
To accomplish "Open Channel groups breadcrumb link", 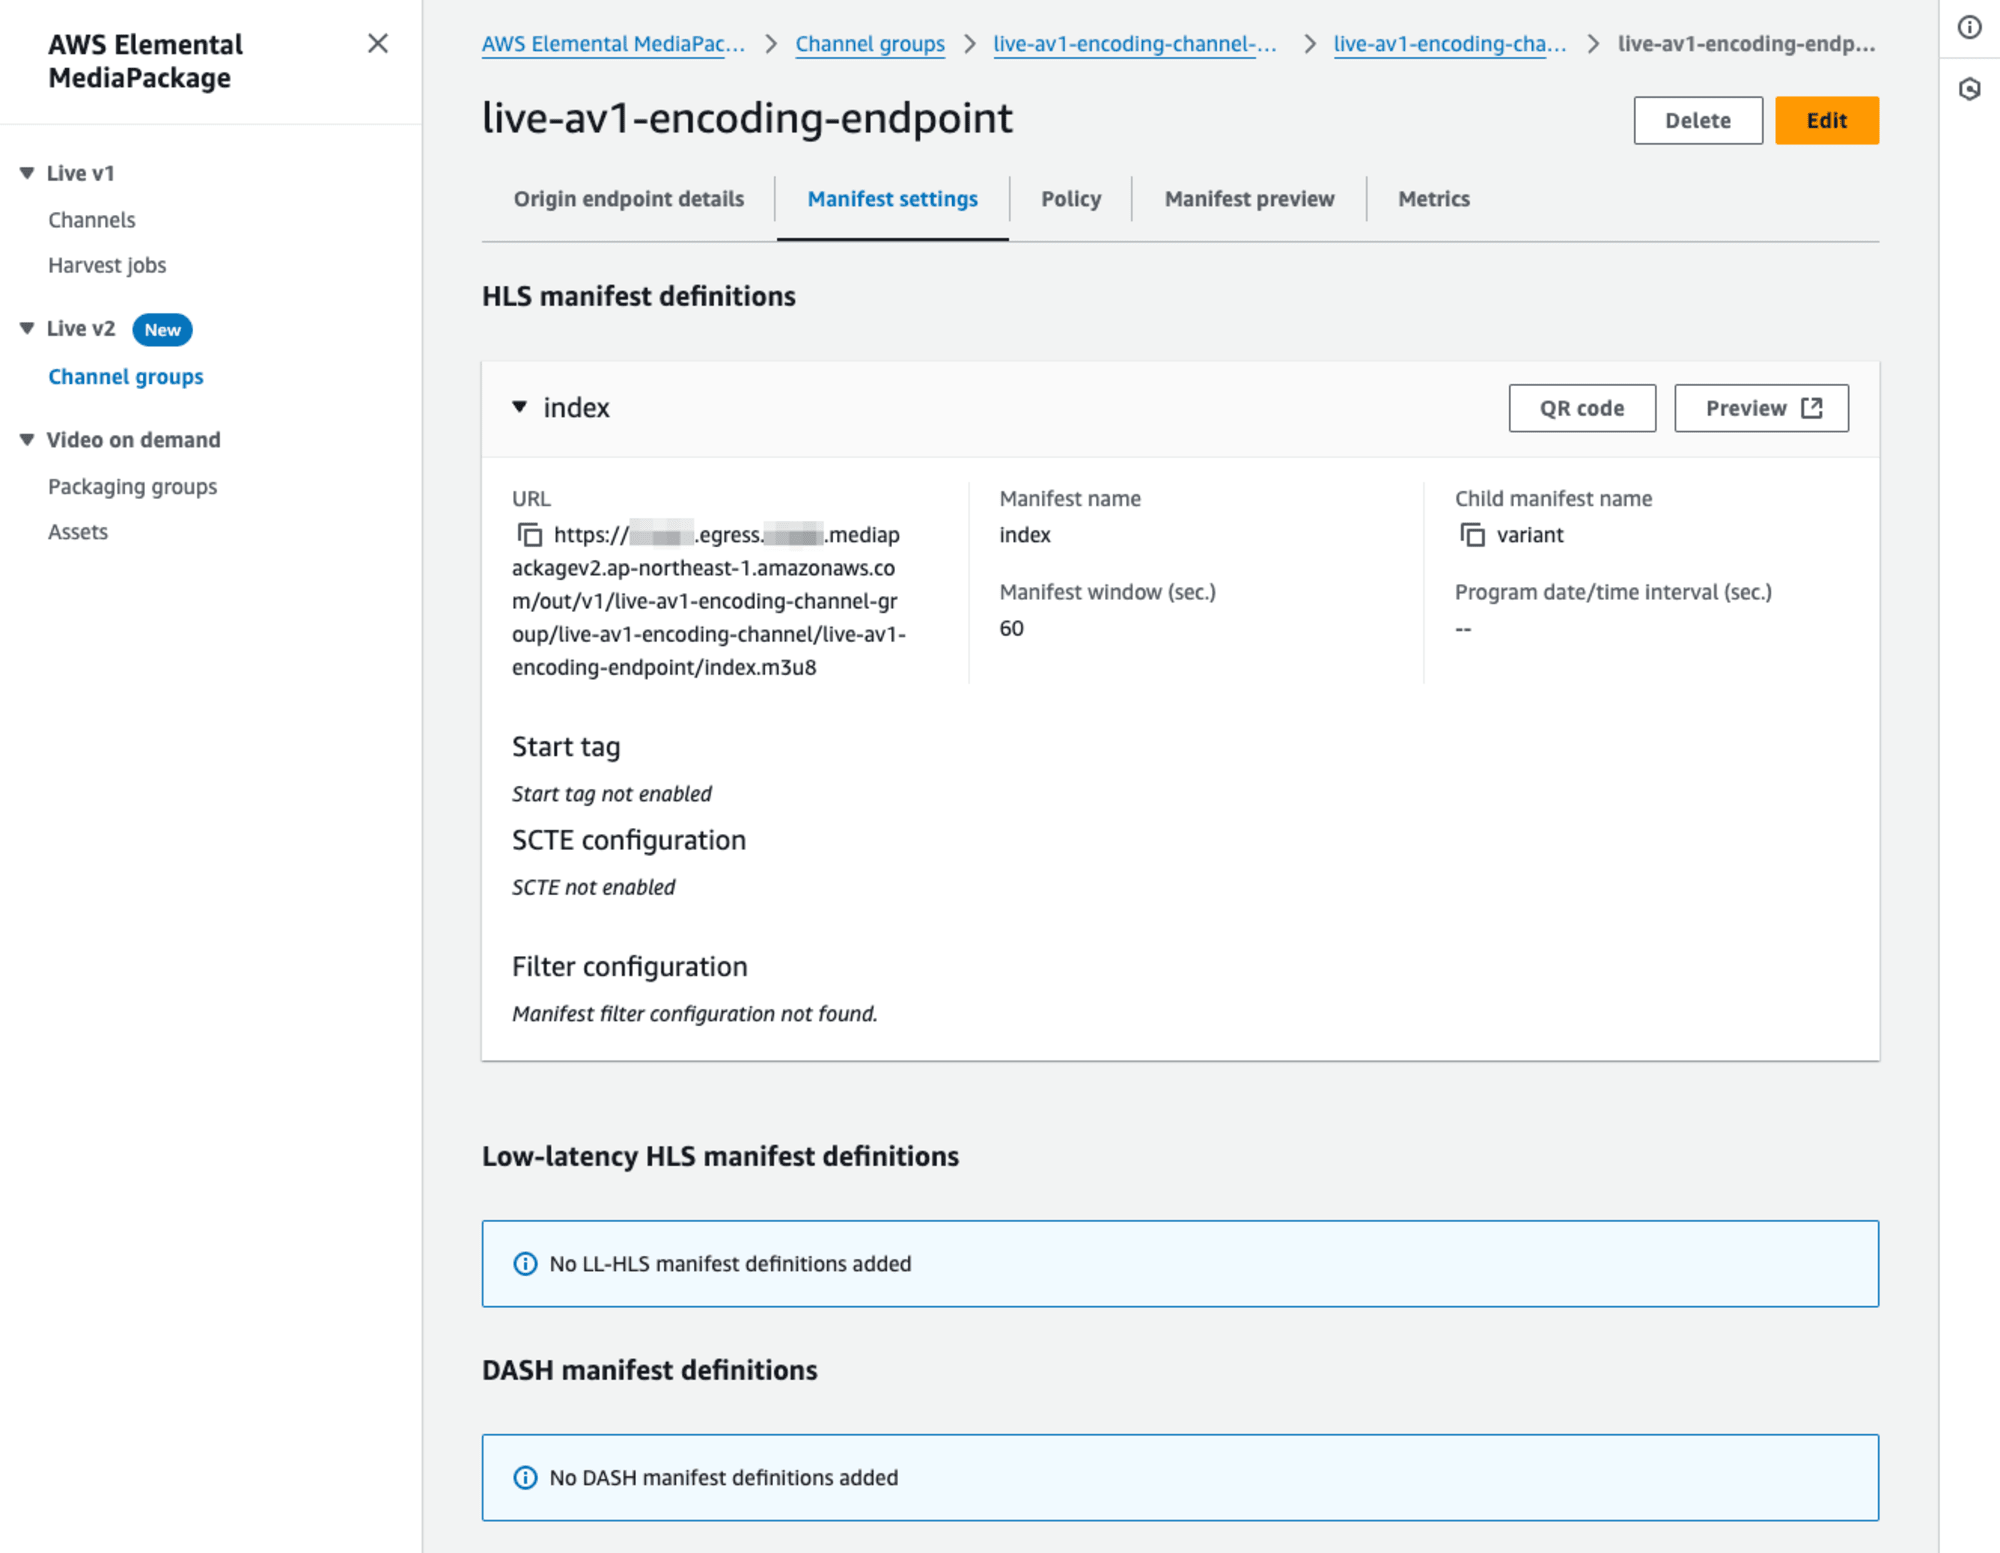I will [x=870, y=44].
